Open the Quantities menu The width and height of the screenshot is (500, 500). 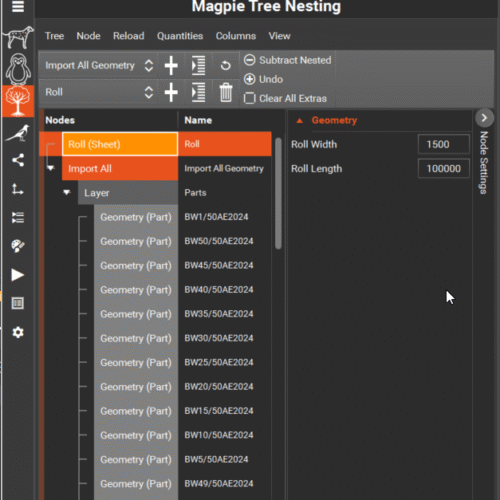click(x=180, y=36)
